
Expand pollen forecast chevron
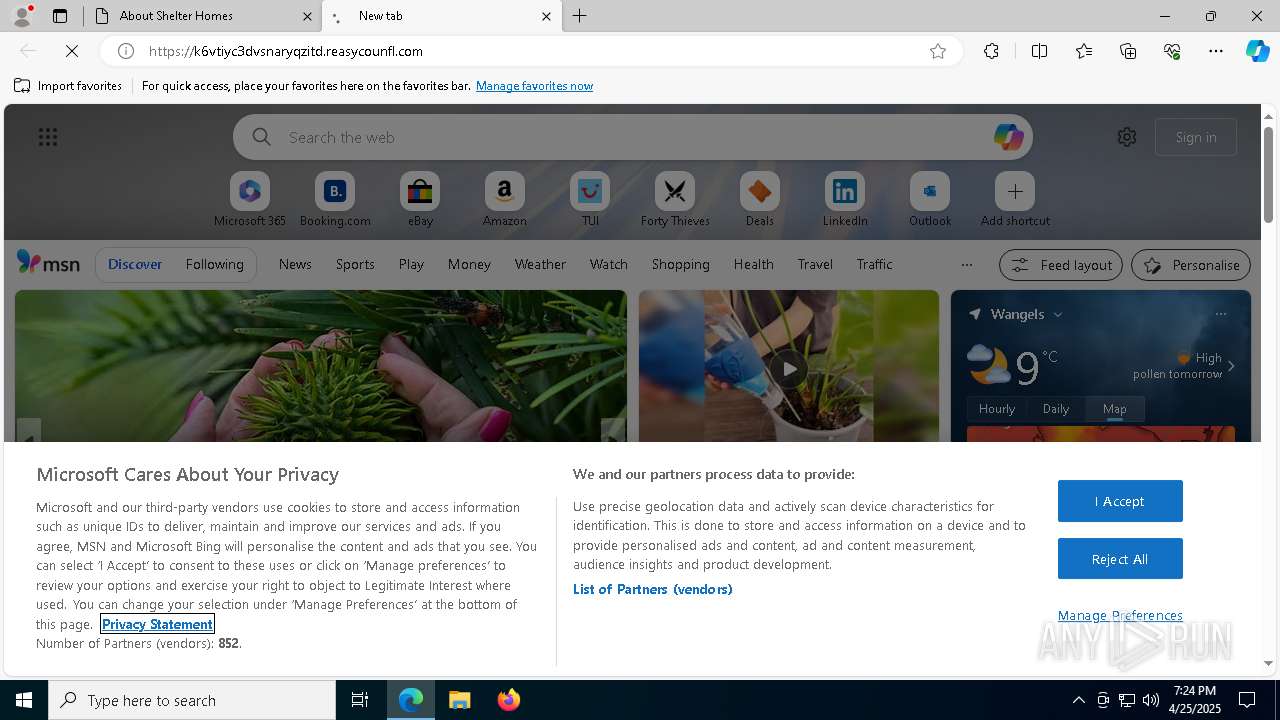point(1231,366)
